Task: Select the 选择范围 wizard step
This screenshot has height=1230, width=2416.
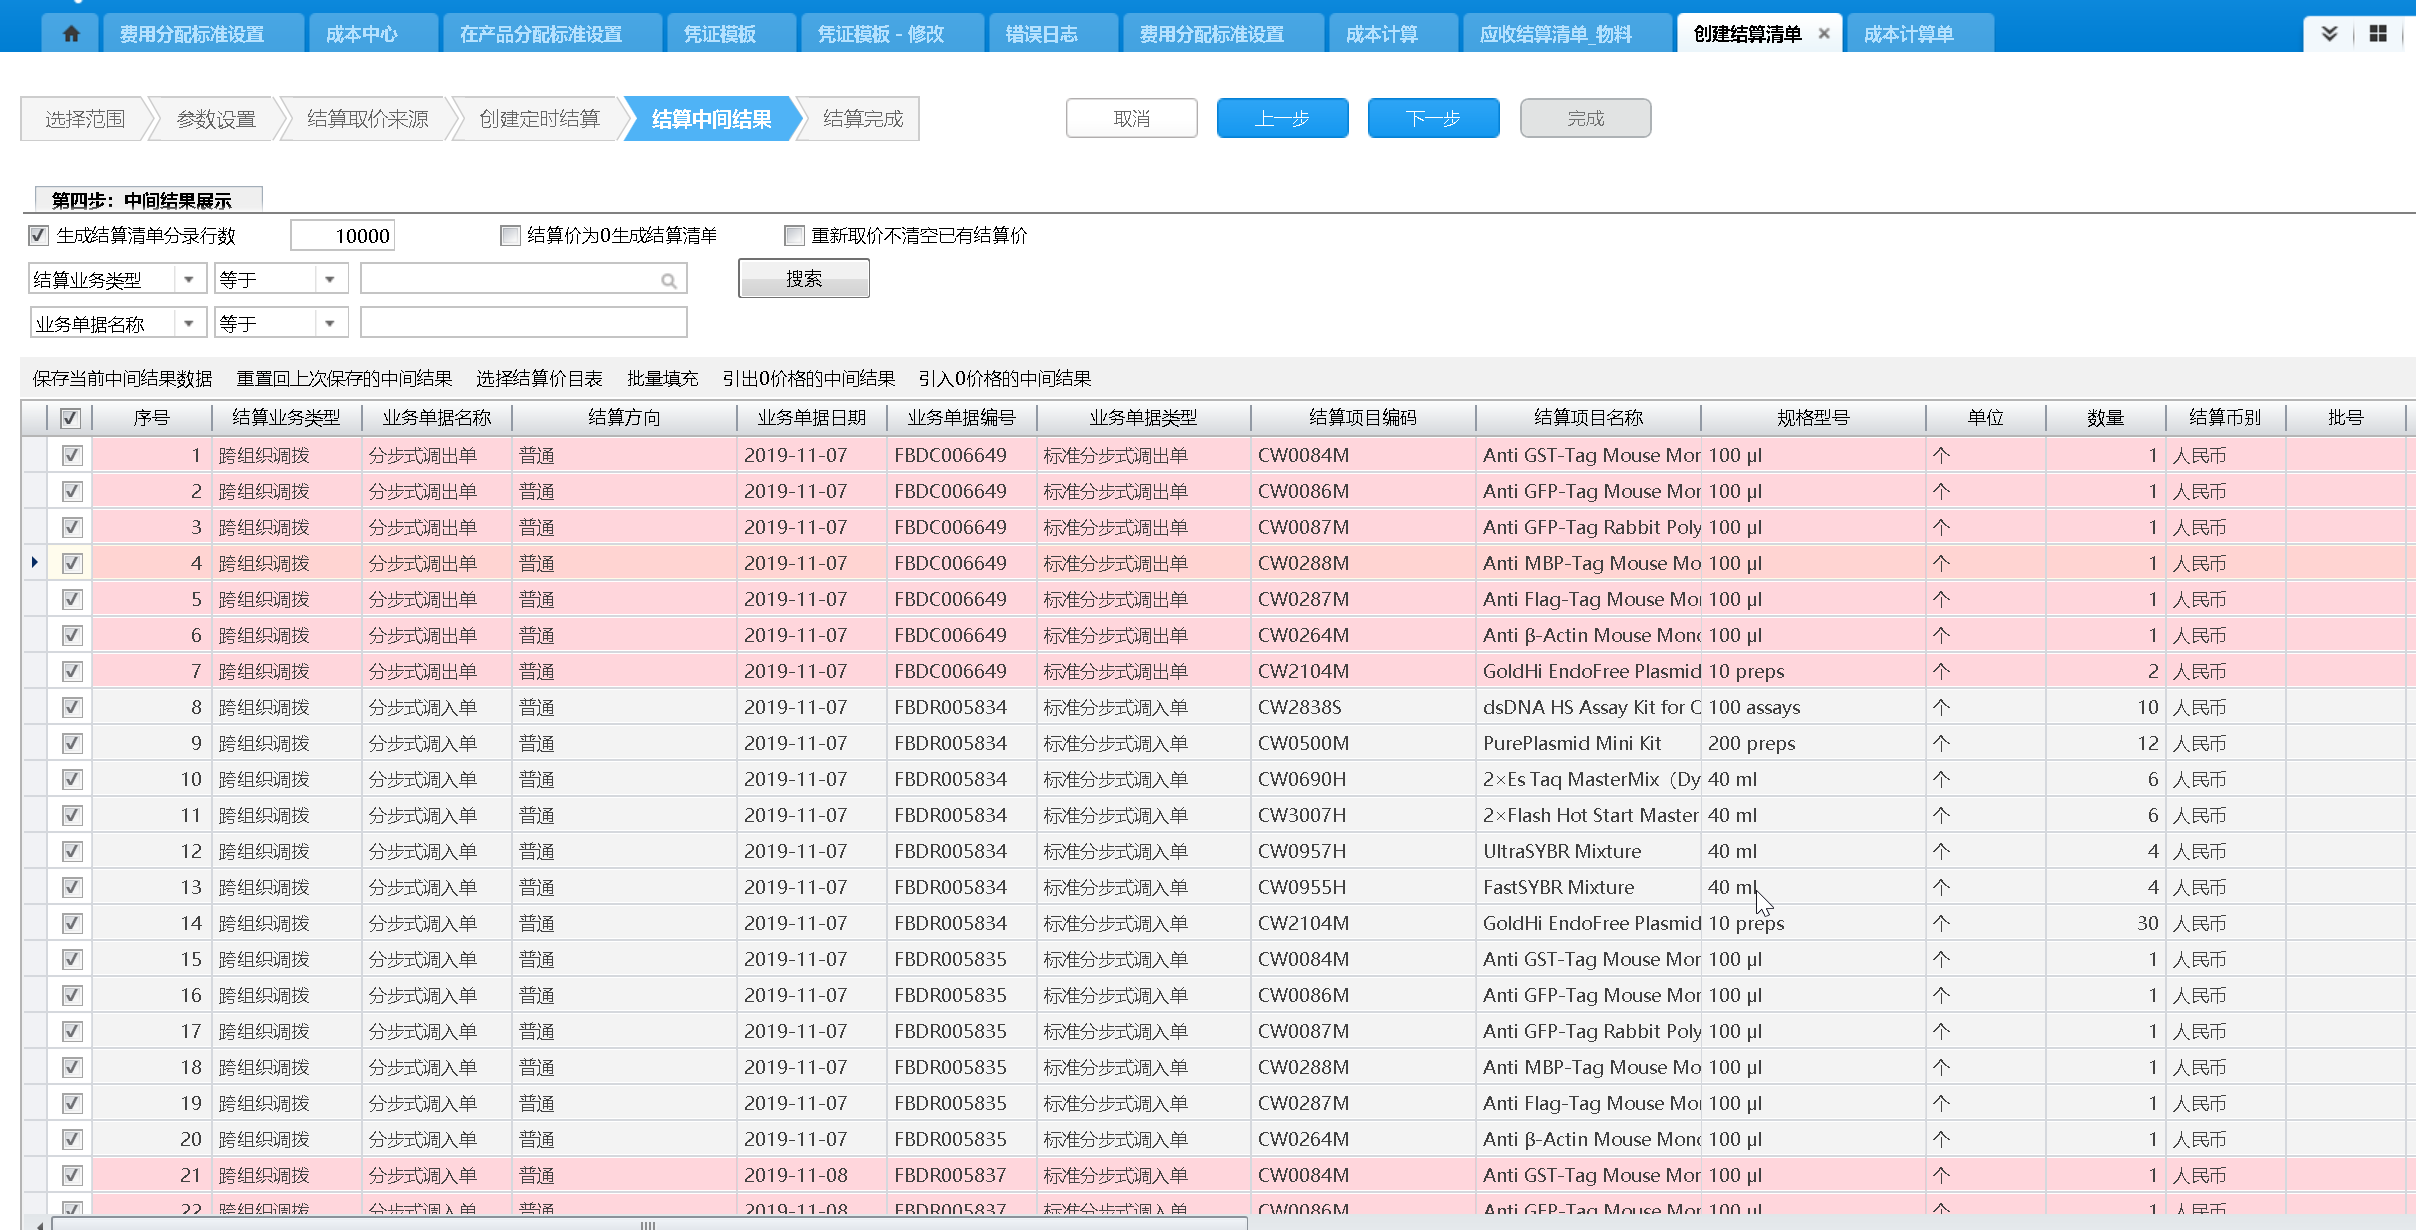Action: [85, 118]
